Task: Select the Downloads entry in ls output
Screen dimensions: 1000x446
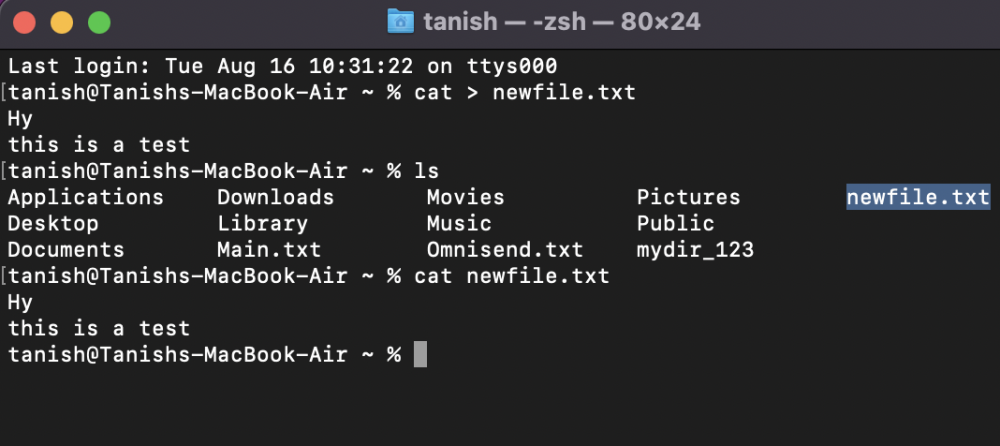Action: coord(275,197)
